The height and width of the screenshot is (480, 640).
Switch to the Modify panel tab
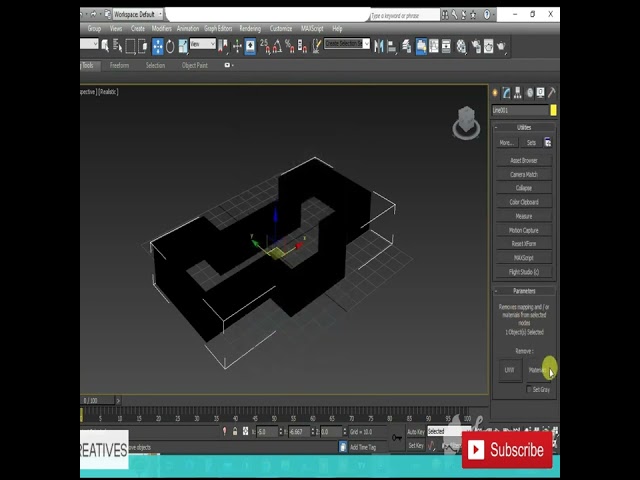(x=507, y=93)
